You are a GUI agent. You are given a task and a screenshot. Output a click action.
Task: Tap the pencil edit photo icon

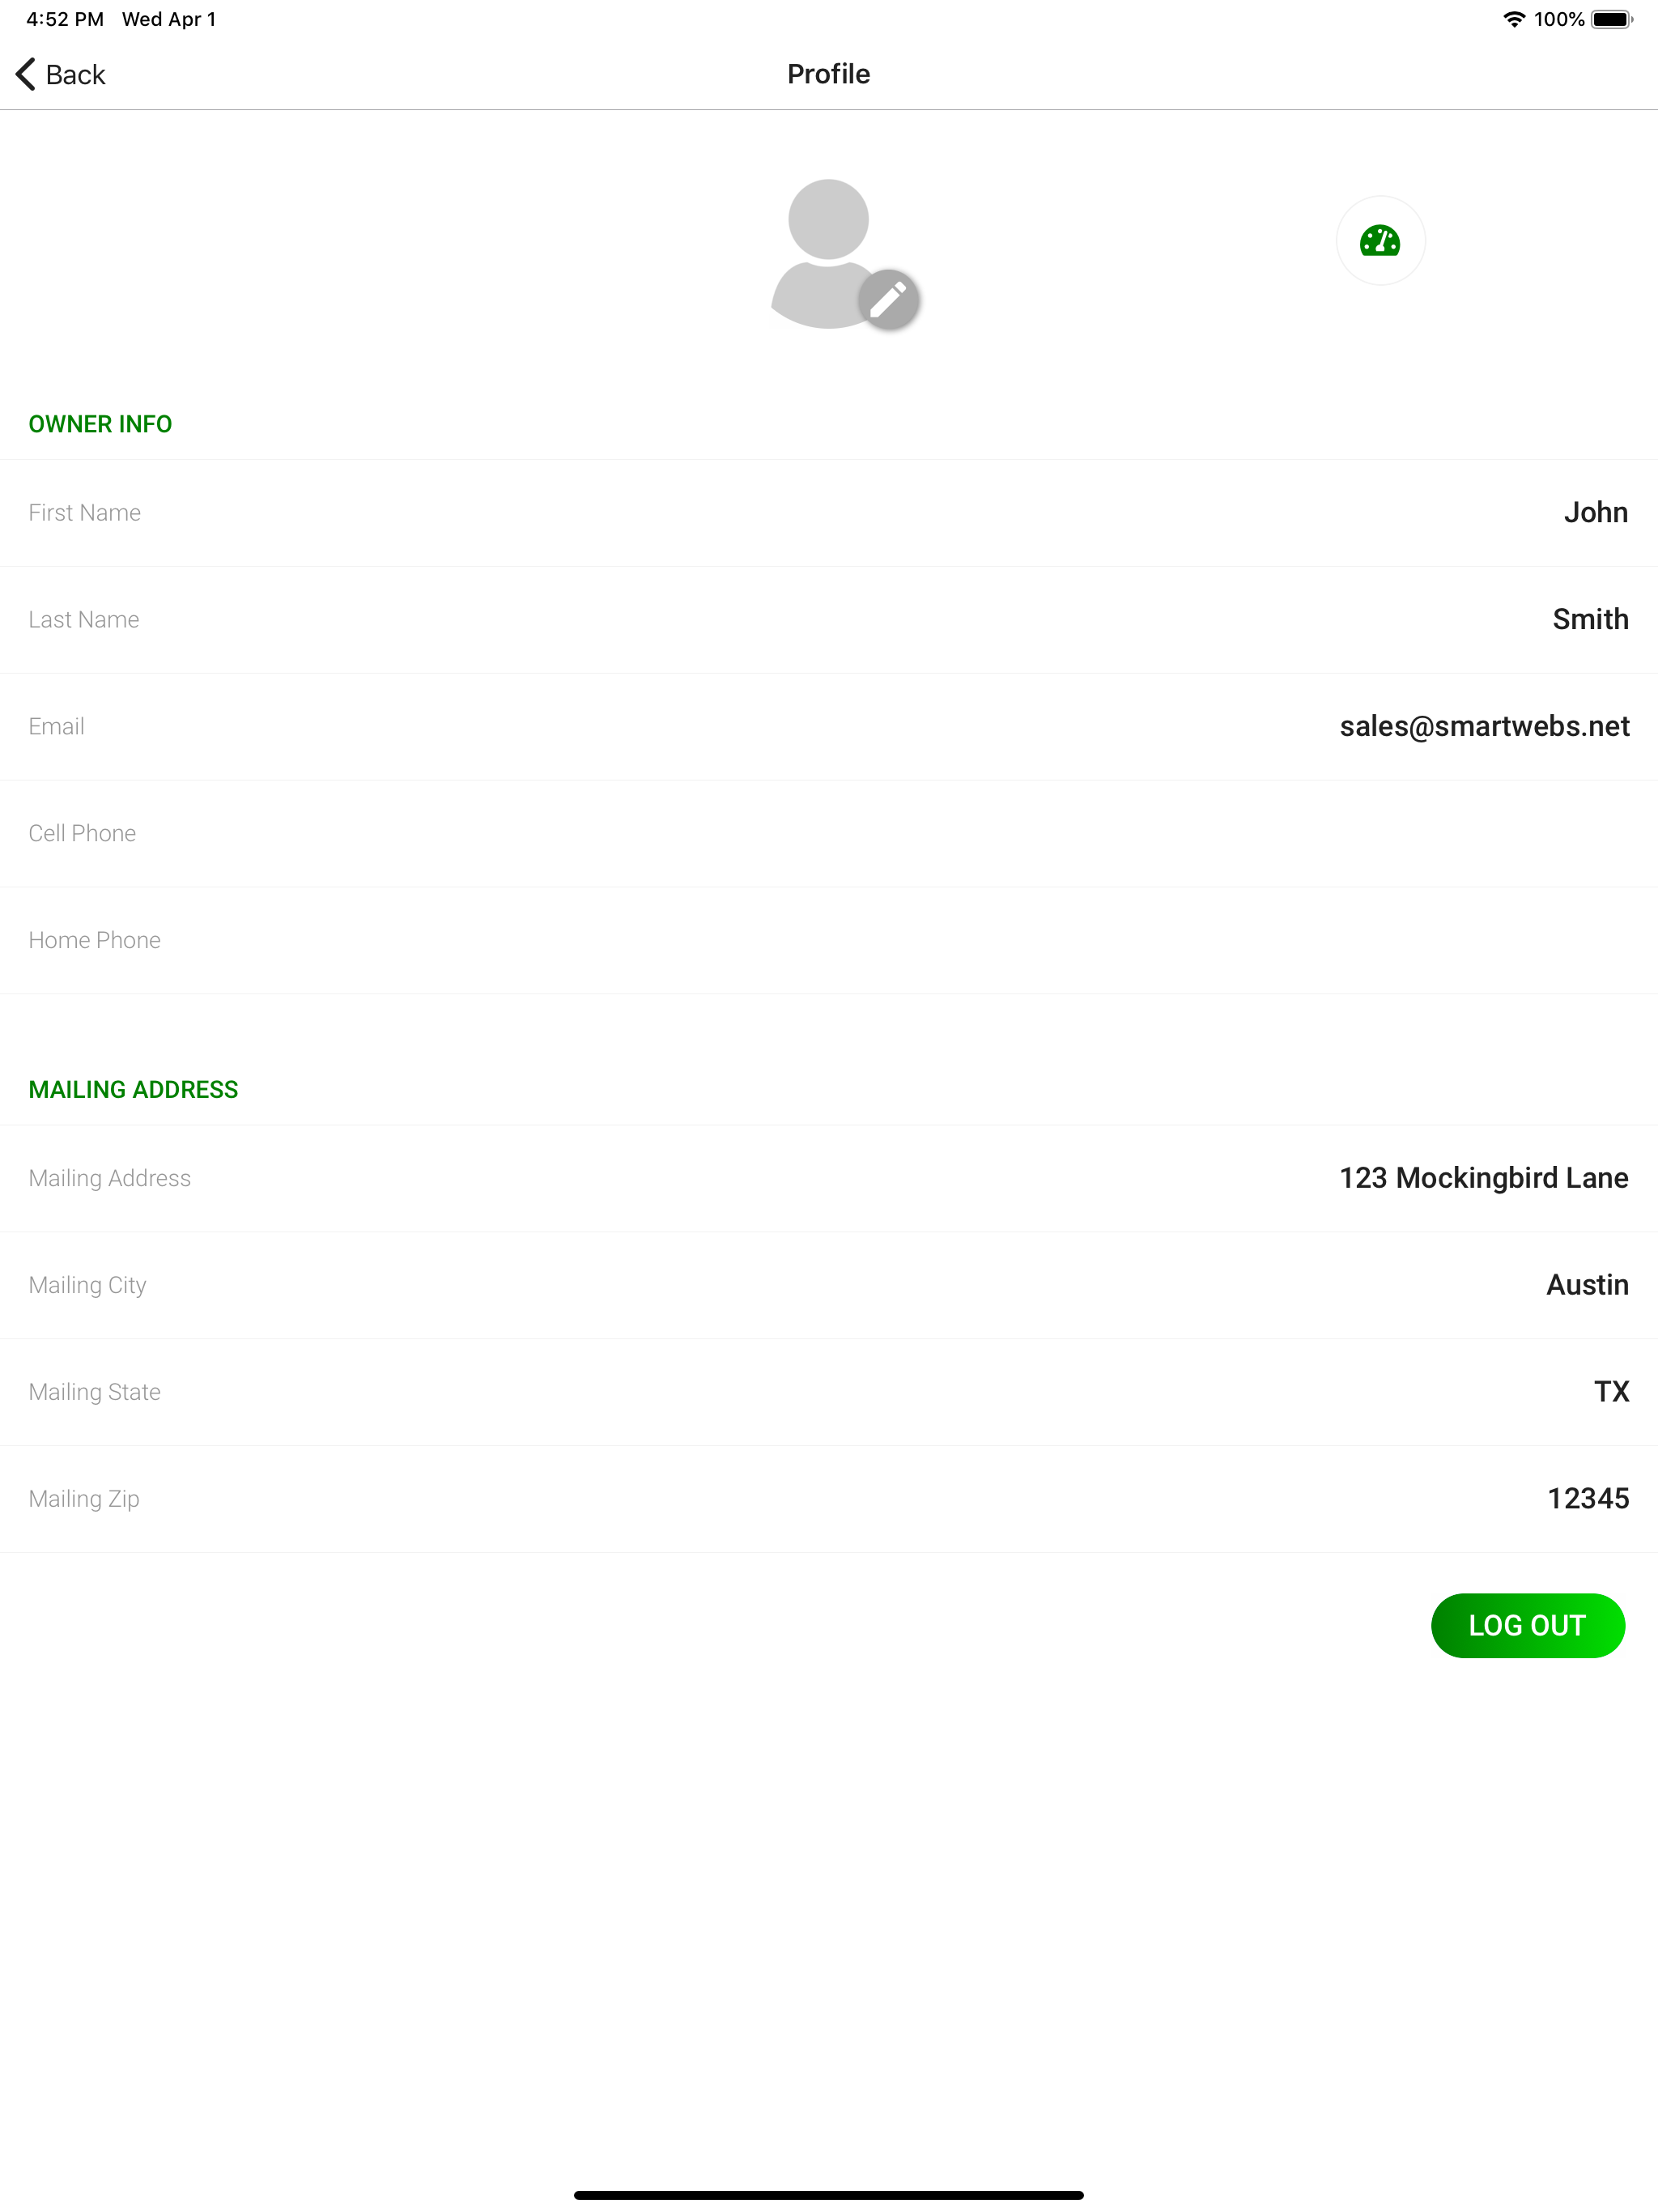tap(888, 300)
